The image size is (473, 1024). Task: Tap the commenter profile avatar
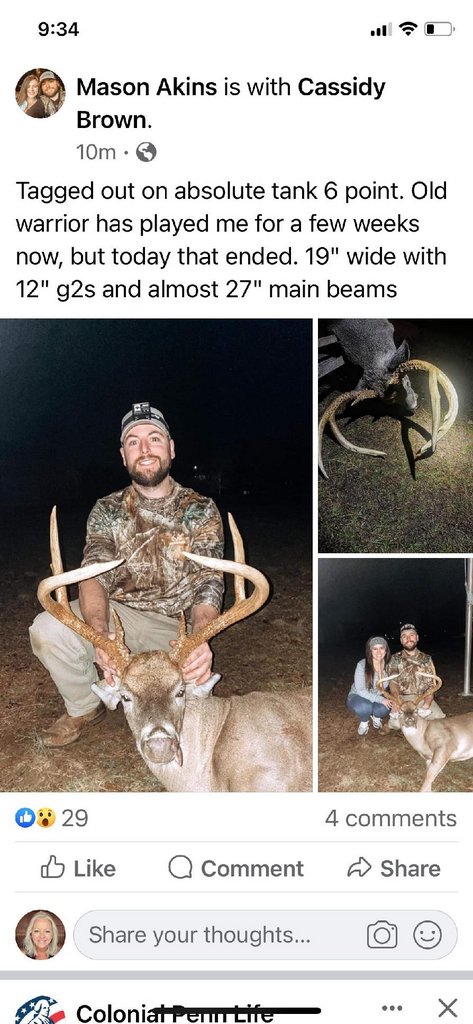pyautogui.click(x=41, y=935)
